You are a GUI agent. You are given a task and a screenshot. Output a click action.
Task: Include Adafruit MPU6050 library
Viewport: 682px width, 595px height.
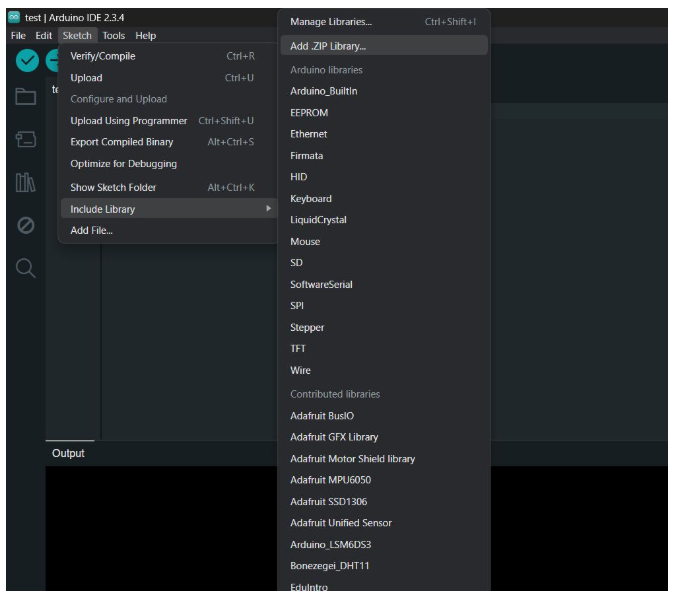coord(384,480)
